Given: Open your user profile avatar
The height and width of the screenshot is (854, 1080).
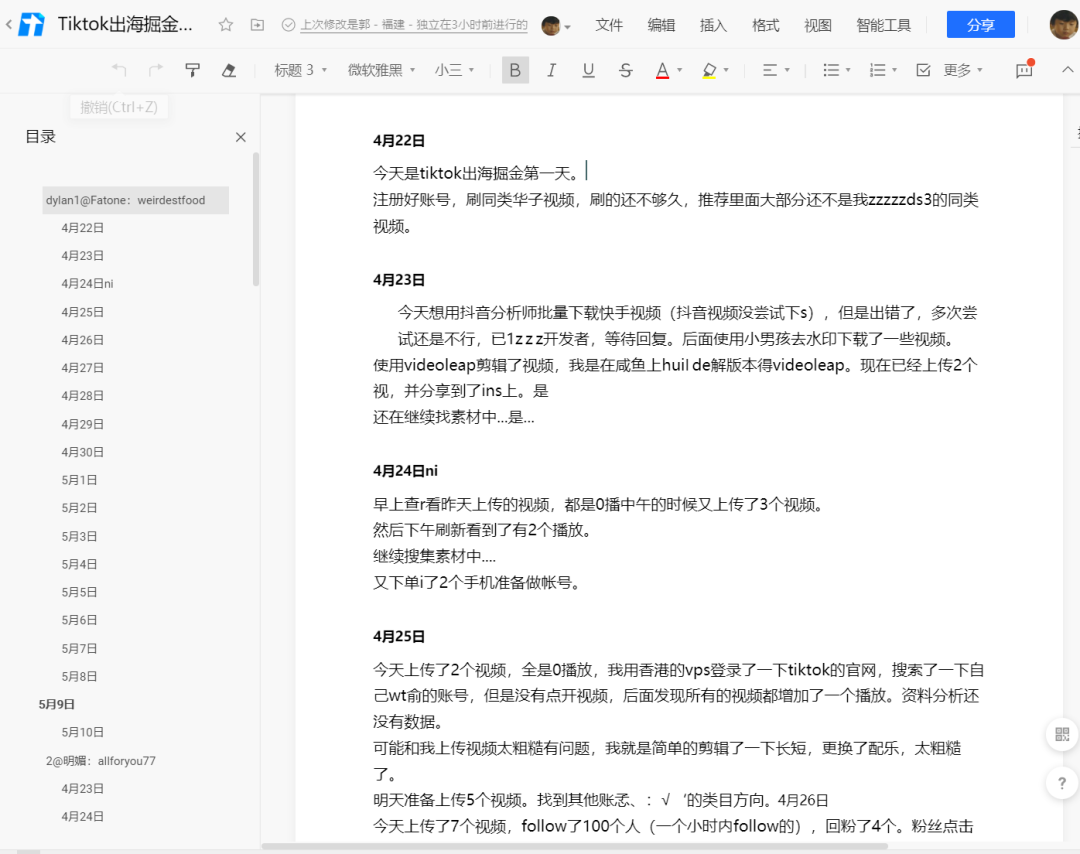Looking at the screenshot, I should [x=1064, y=25].
